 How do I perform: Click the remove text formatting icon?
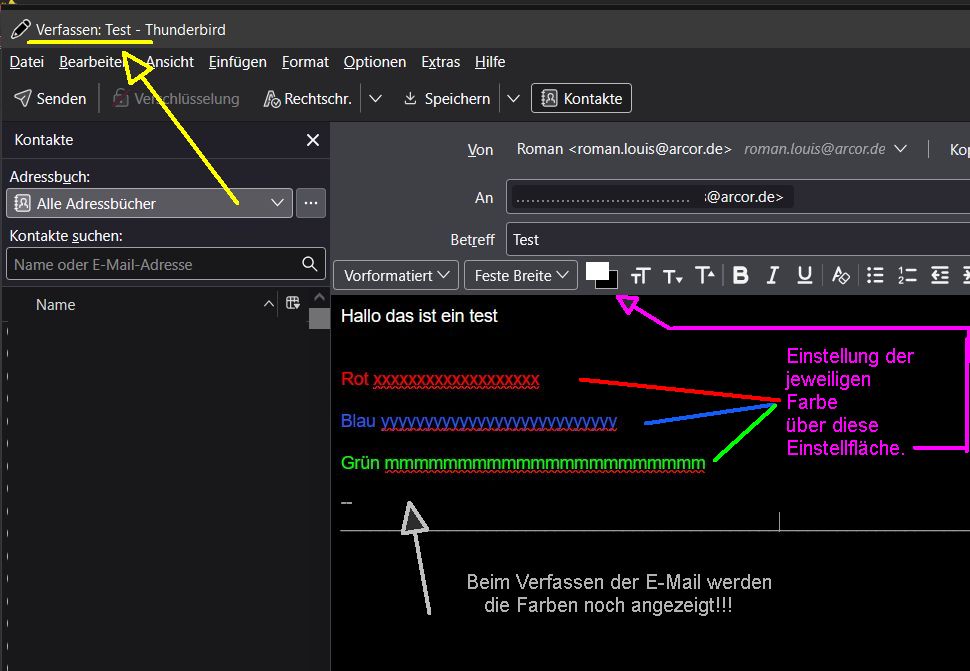point(840,276)
